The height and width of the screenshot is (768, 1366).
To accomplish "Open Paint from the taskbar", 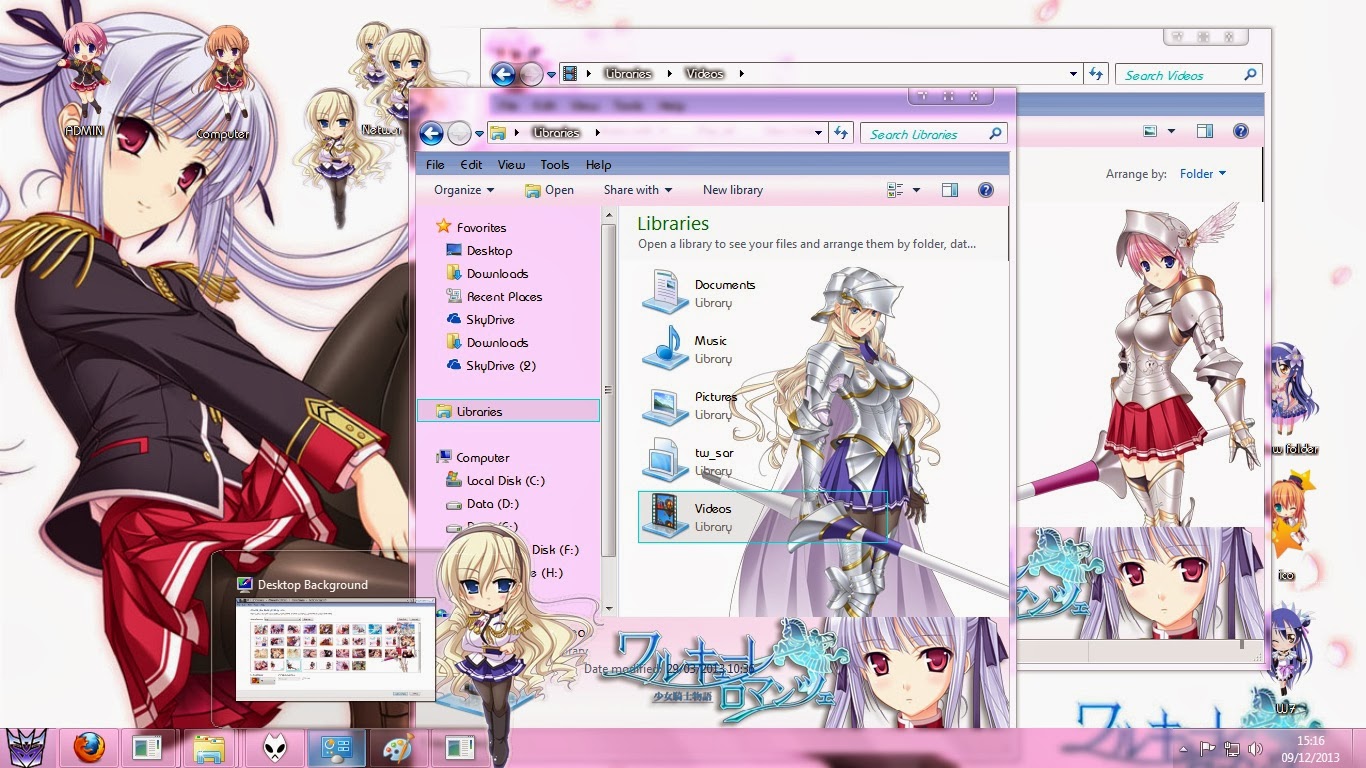I will click(x=397, y=746).
